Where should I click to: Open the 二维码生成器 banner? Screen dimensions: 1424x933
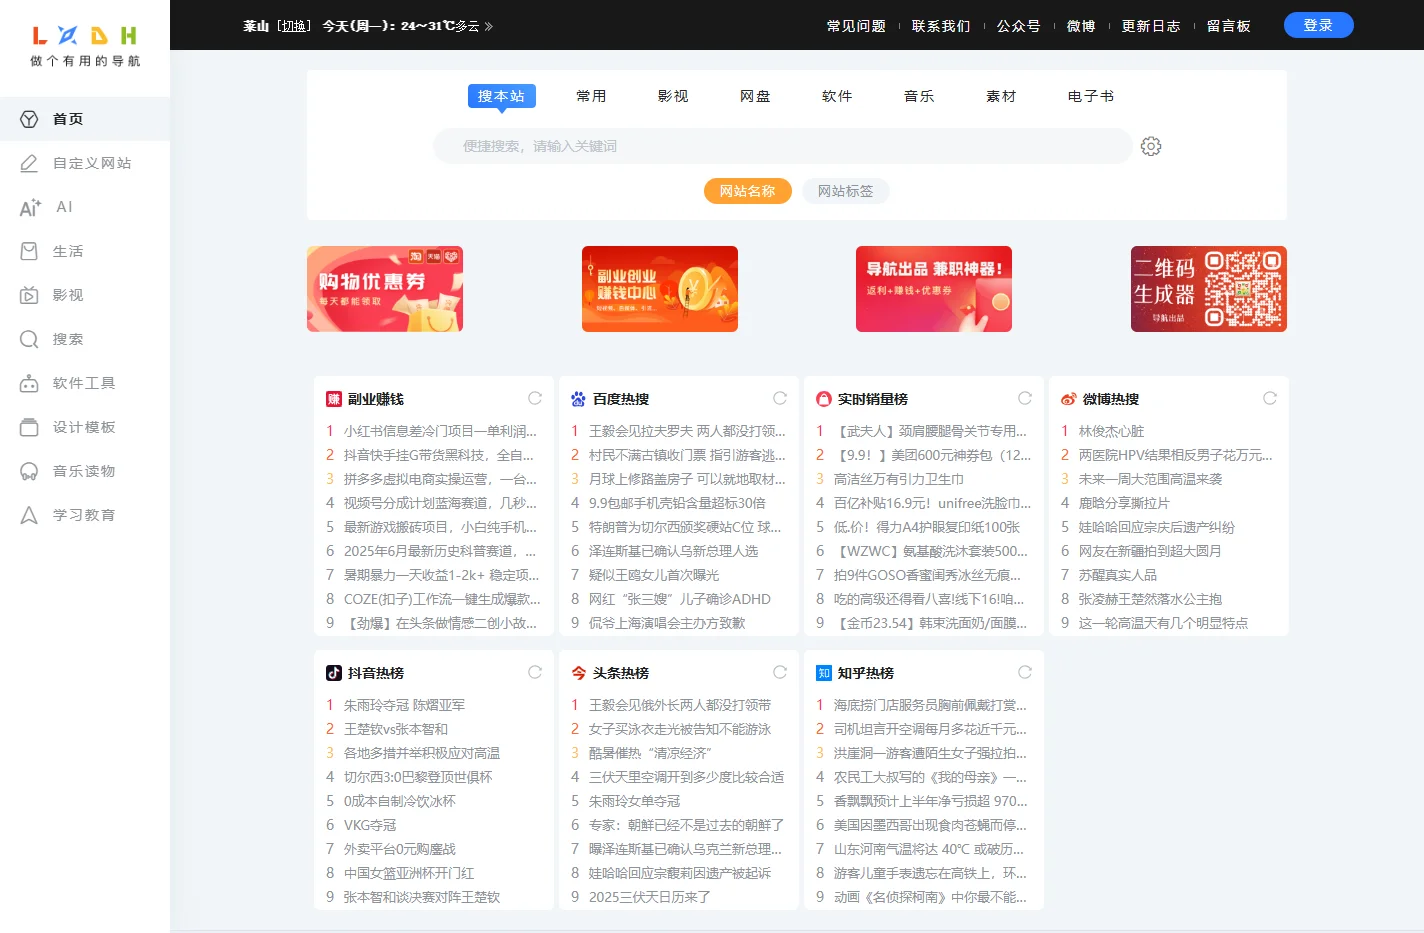pos(1209,289)
